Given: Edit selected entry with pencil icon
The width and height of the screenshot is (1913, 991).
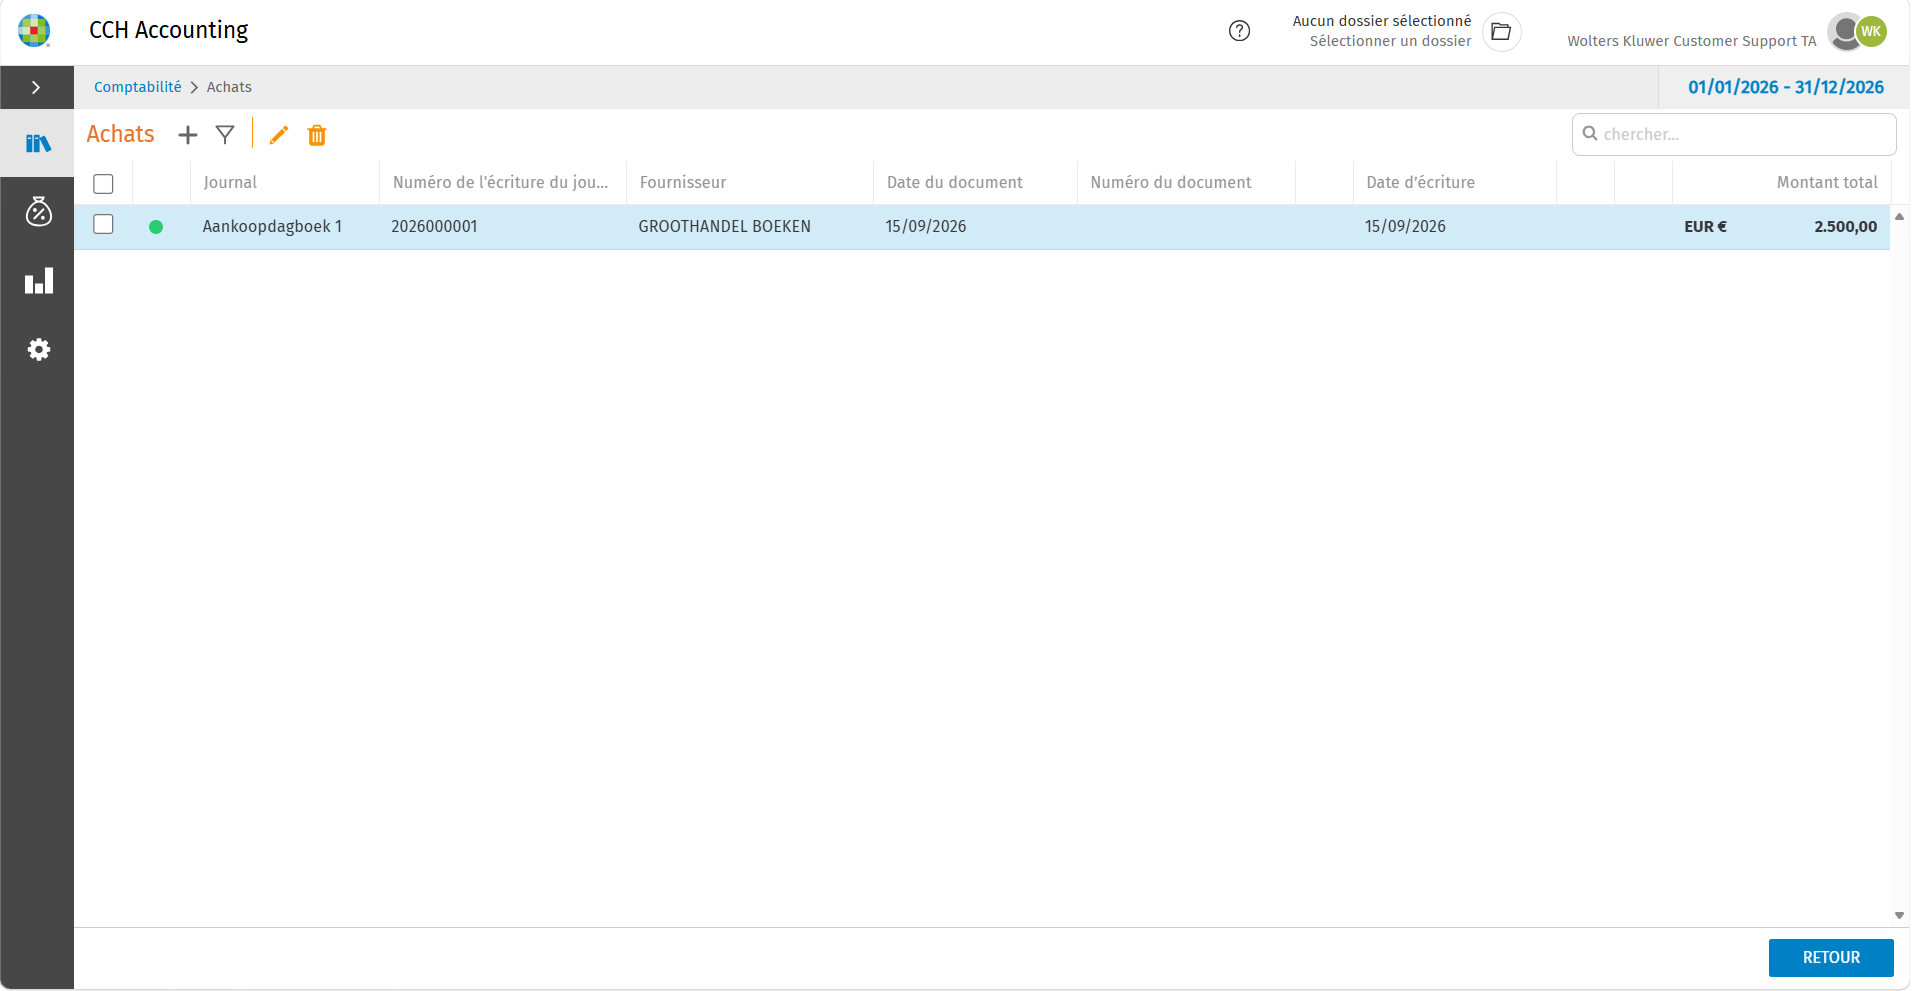Looking at the screenshot, I should [279, 135].
